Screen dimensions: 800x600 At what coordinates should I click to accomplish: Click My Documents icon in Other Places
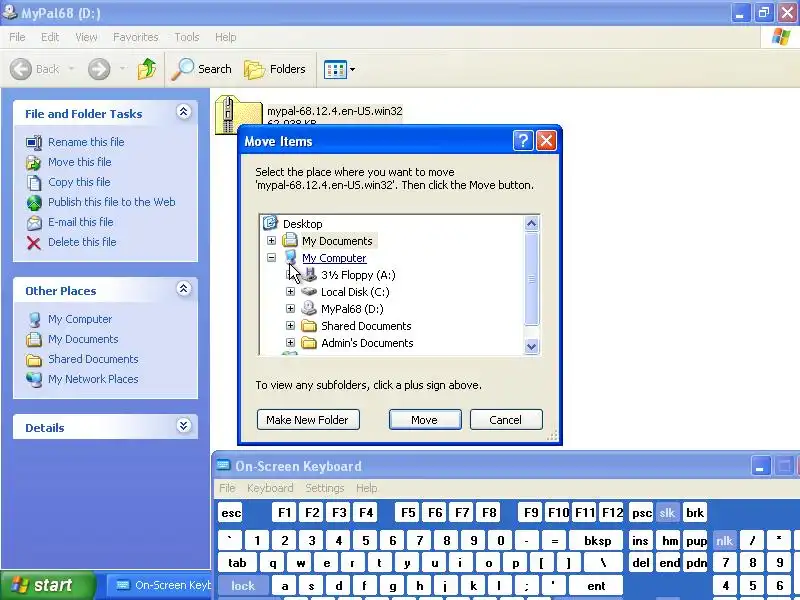tap(34, 339)
